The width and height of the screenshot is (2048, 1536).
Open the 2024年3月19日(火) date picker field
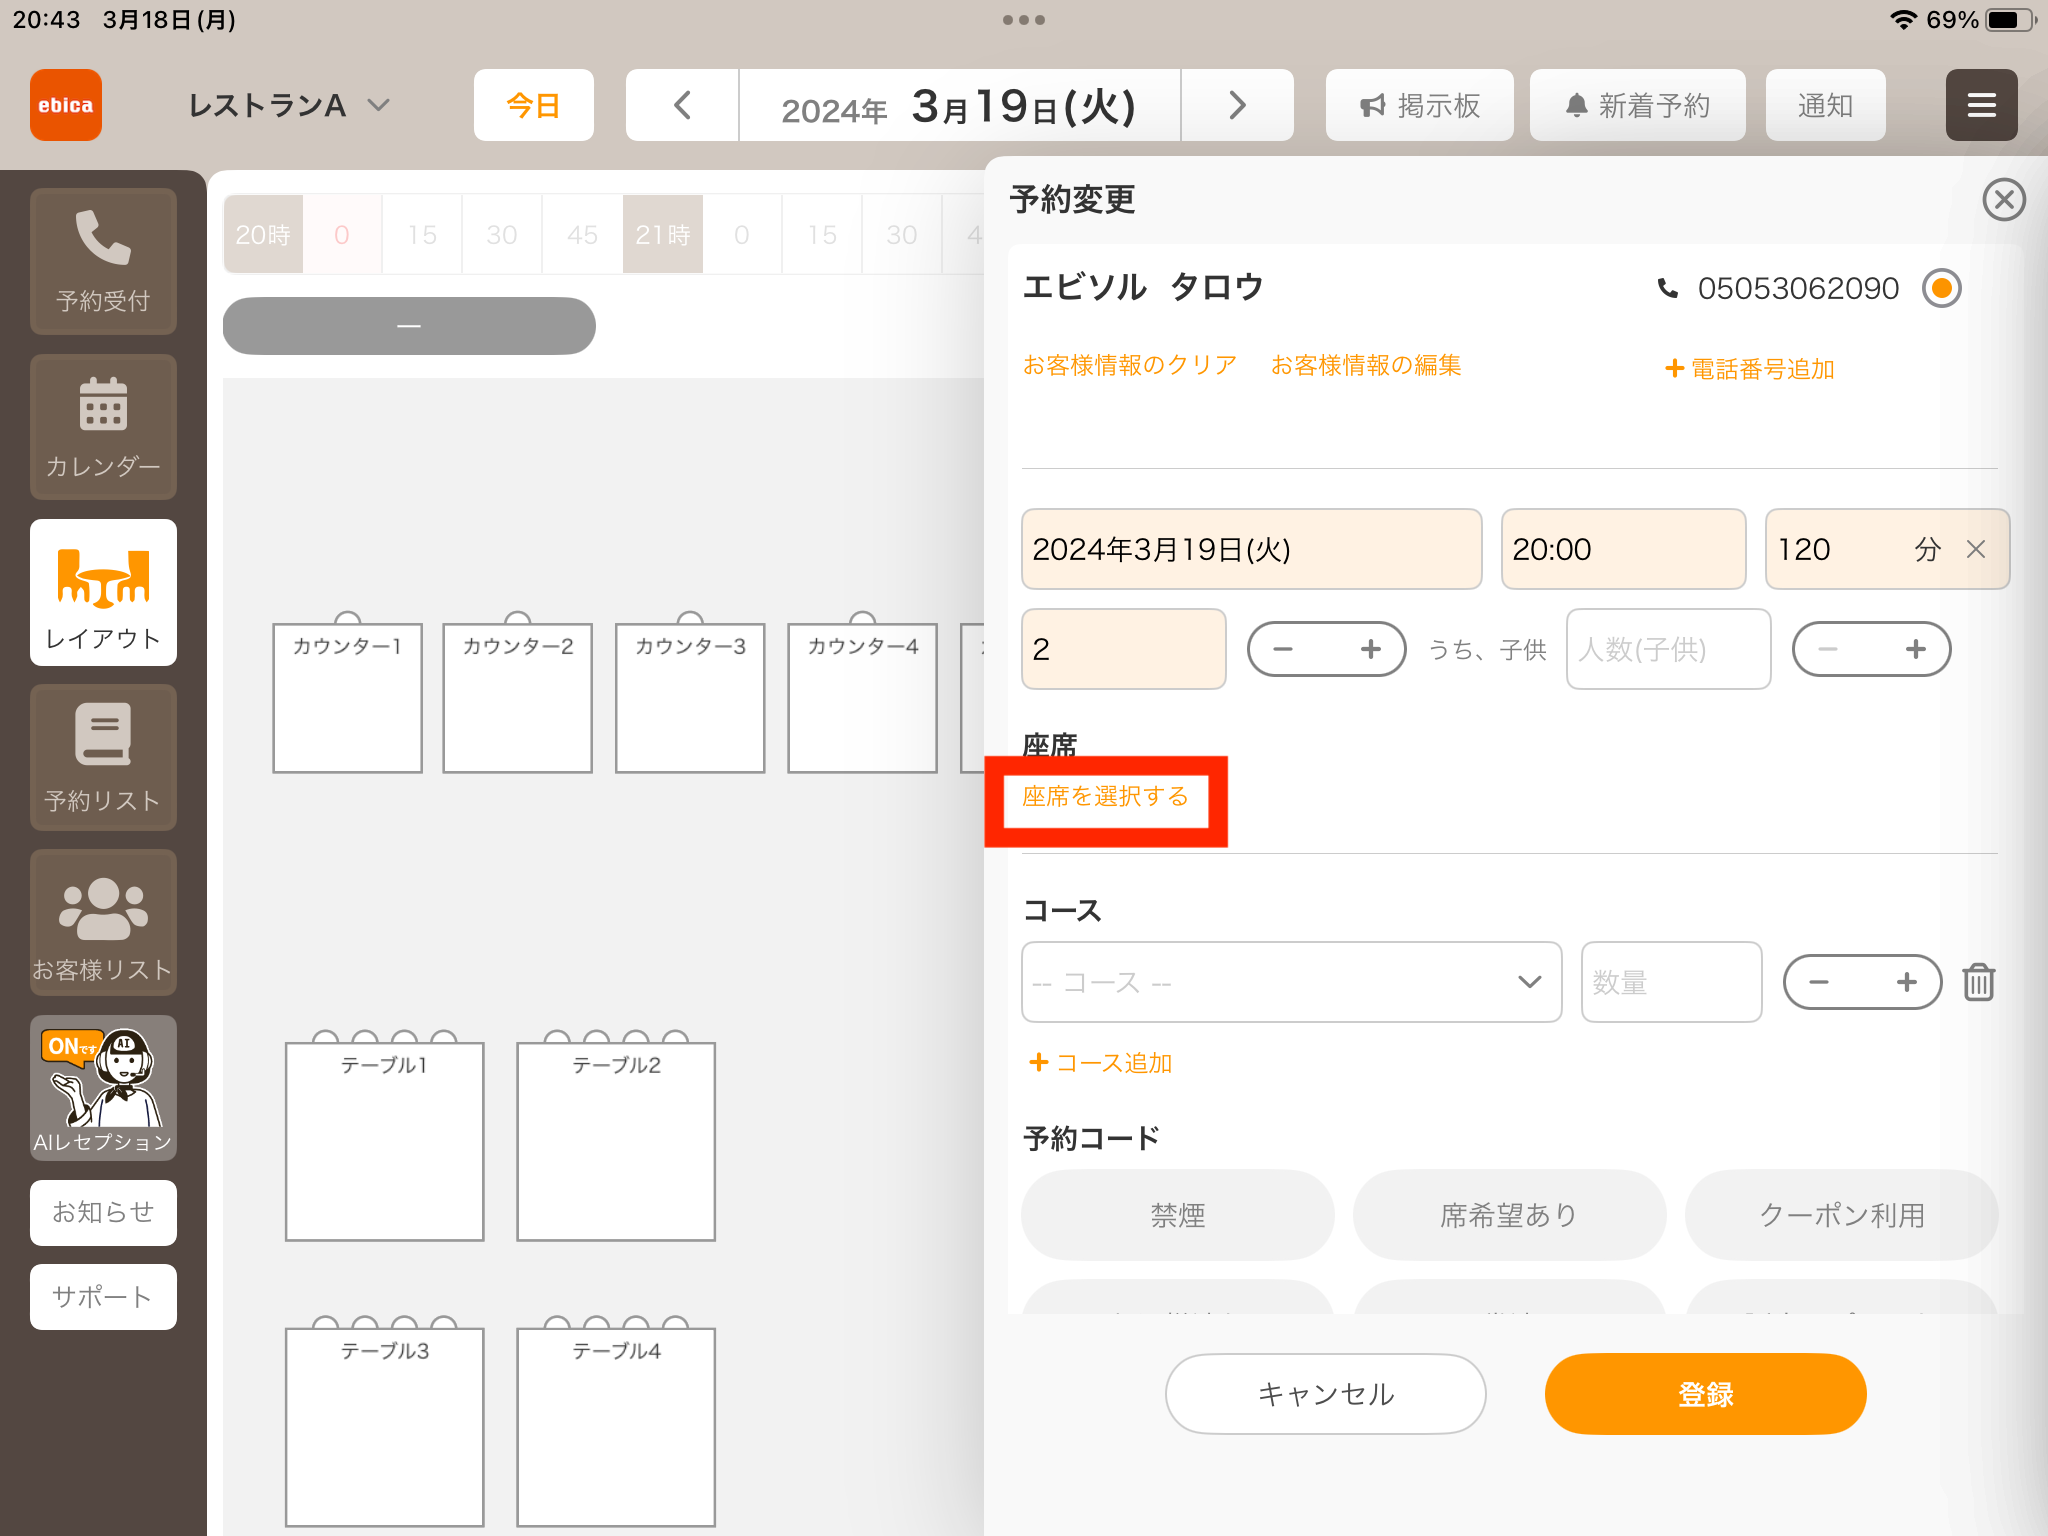1252,549
